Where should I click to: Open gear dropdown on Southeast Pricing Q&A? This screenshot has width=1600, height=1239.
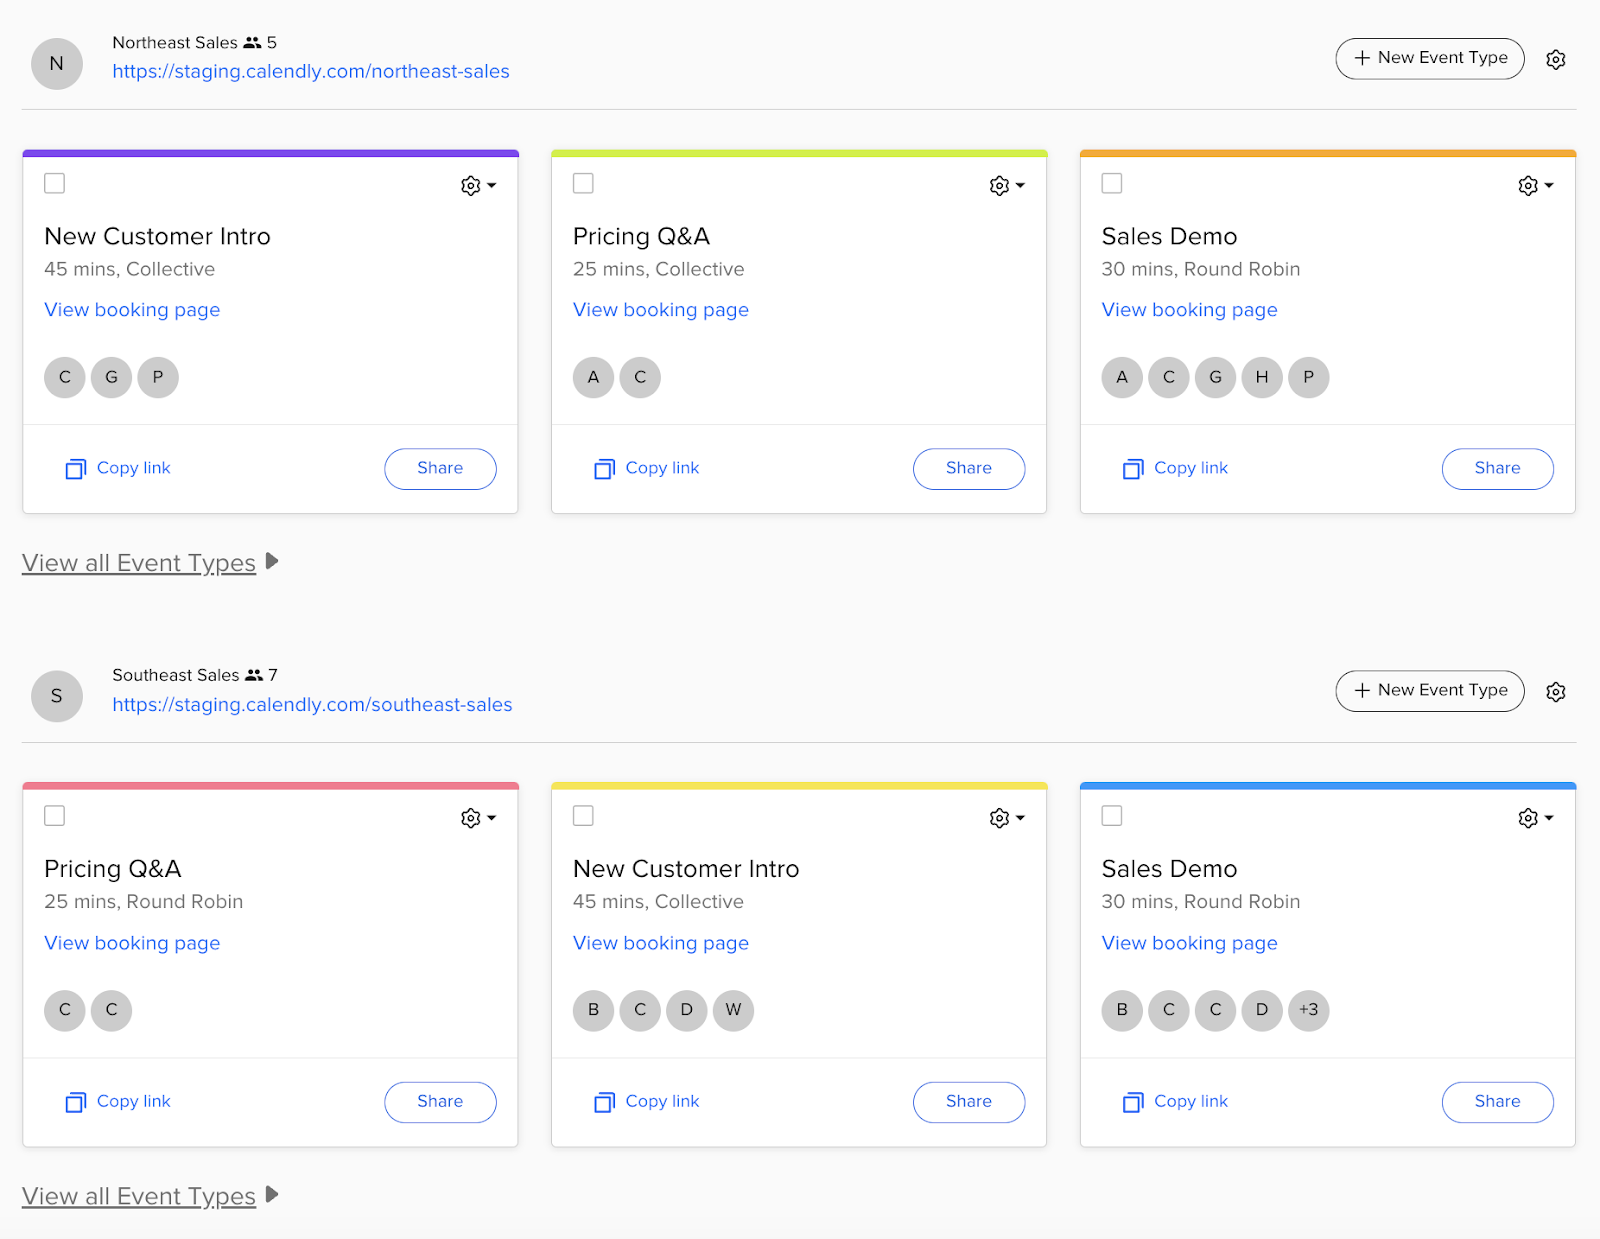click(x=478, y=819)
